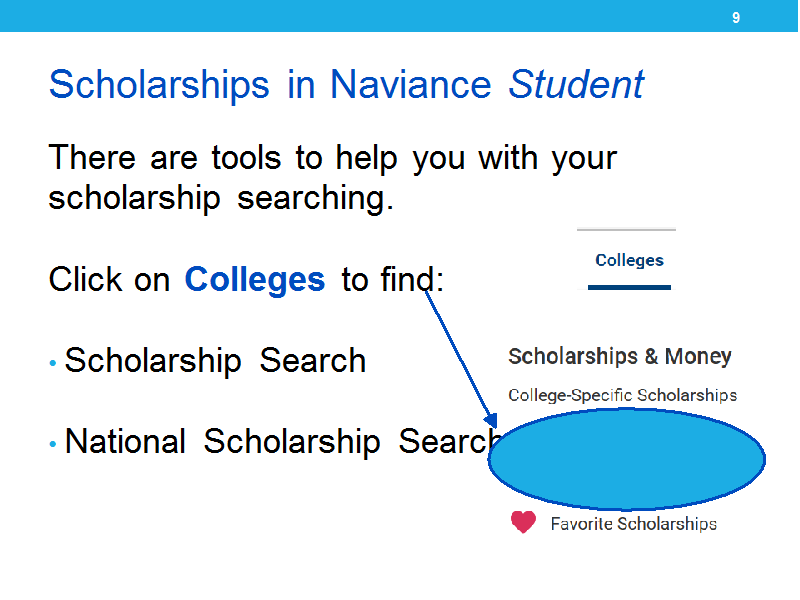Click the paragraph about scholarship searching tools
This screenshot has width=800, height=600.
pyautogui.click(x=333, y=178)
